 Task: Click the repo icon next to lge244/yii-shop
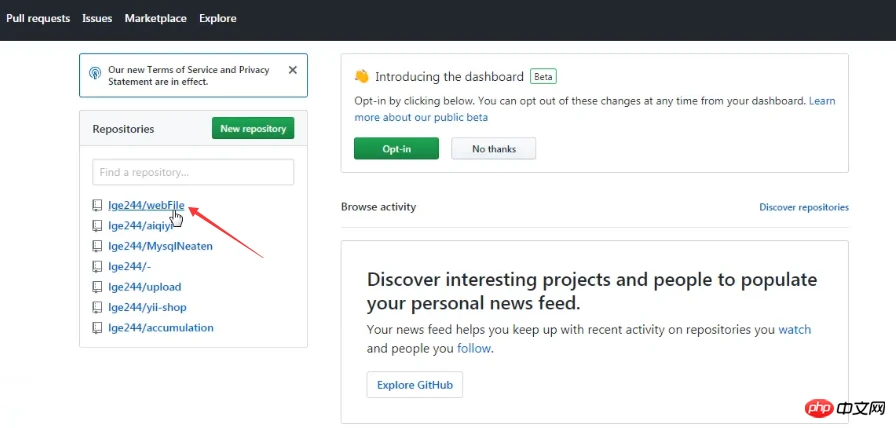[97, 307]
